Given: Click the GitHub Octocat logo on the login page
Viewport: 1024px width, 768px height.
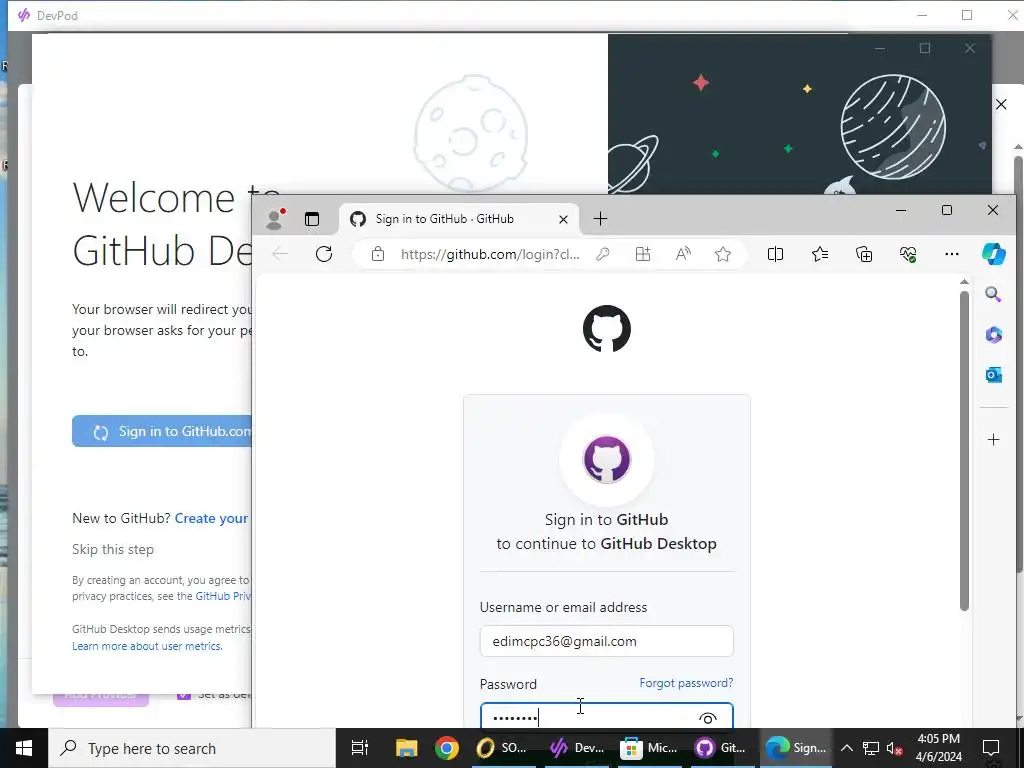Looking at the screenshot, I should 607,328.
